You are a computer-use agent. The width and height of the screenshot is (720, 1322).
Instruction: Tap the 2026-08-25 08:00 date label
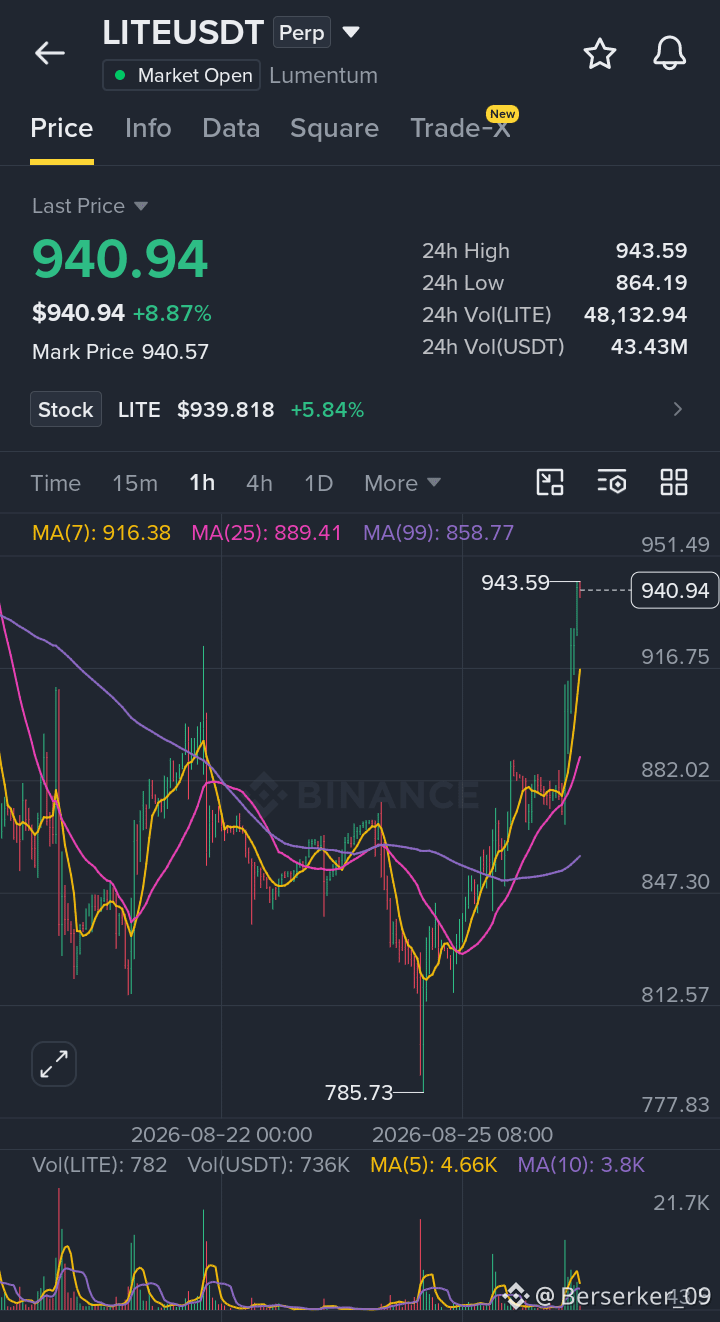tap(462, 1135)
